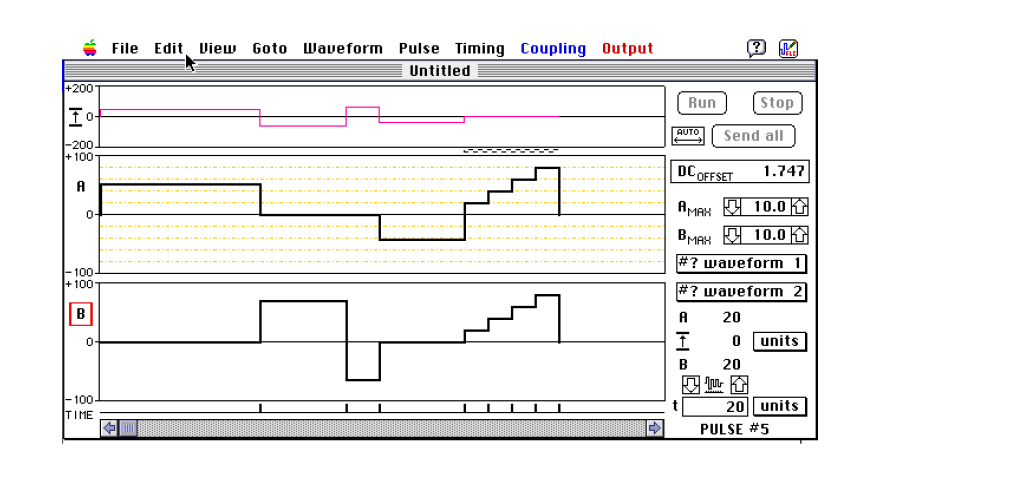The height and width of the screenshot is (497, 1024).
Task: Click units button beside t field
Action: tap(780, 406)
